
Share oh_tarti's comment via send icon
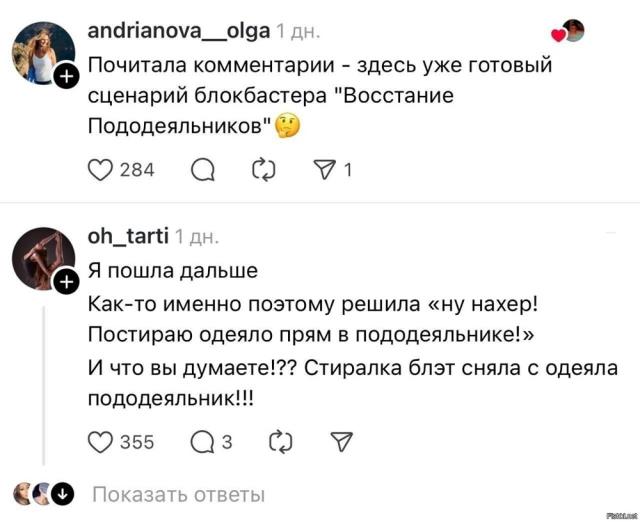coord(341,441)
